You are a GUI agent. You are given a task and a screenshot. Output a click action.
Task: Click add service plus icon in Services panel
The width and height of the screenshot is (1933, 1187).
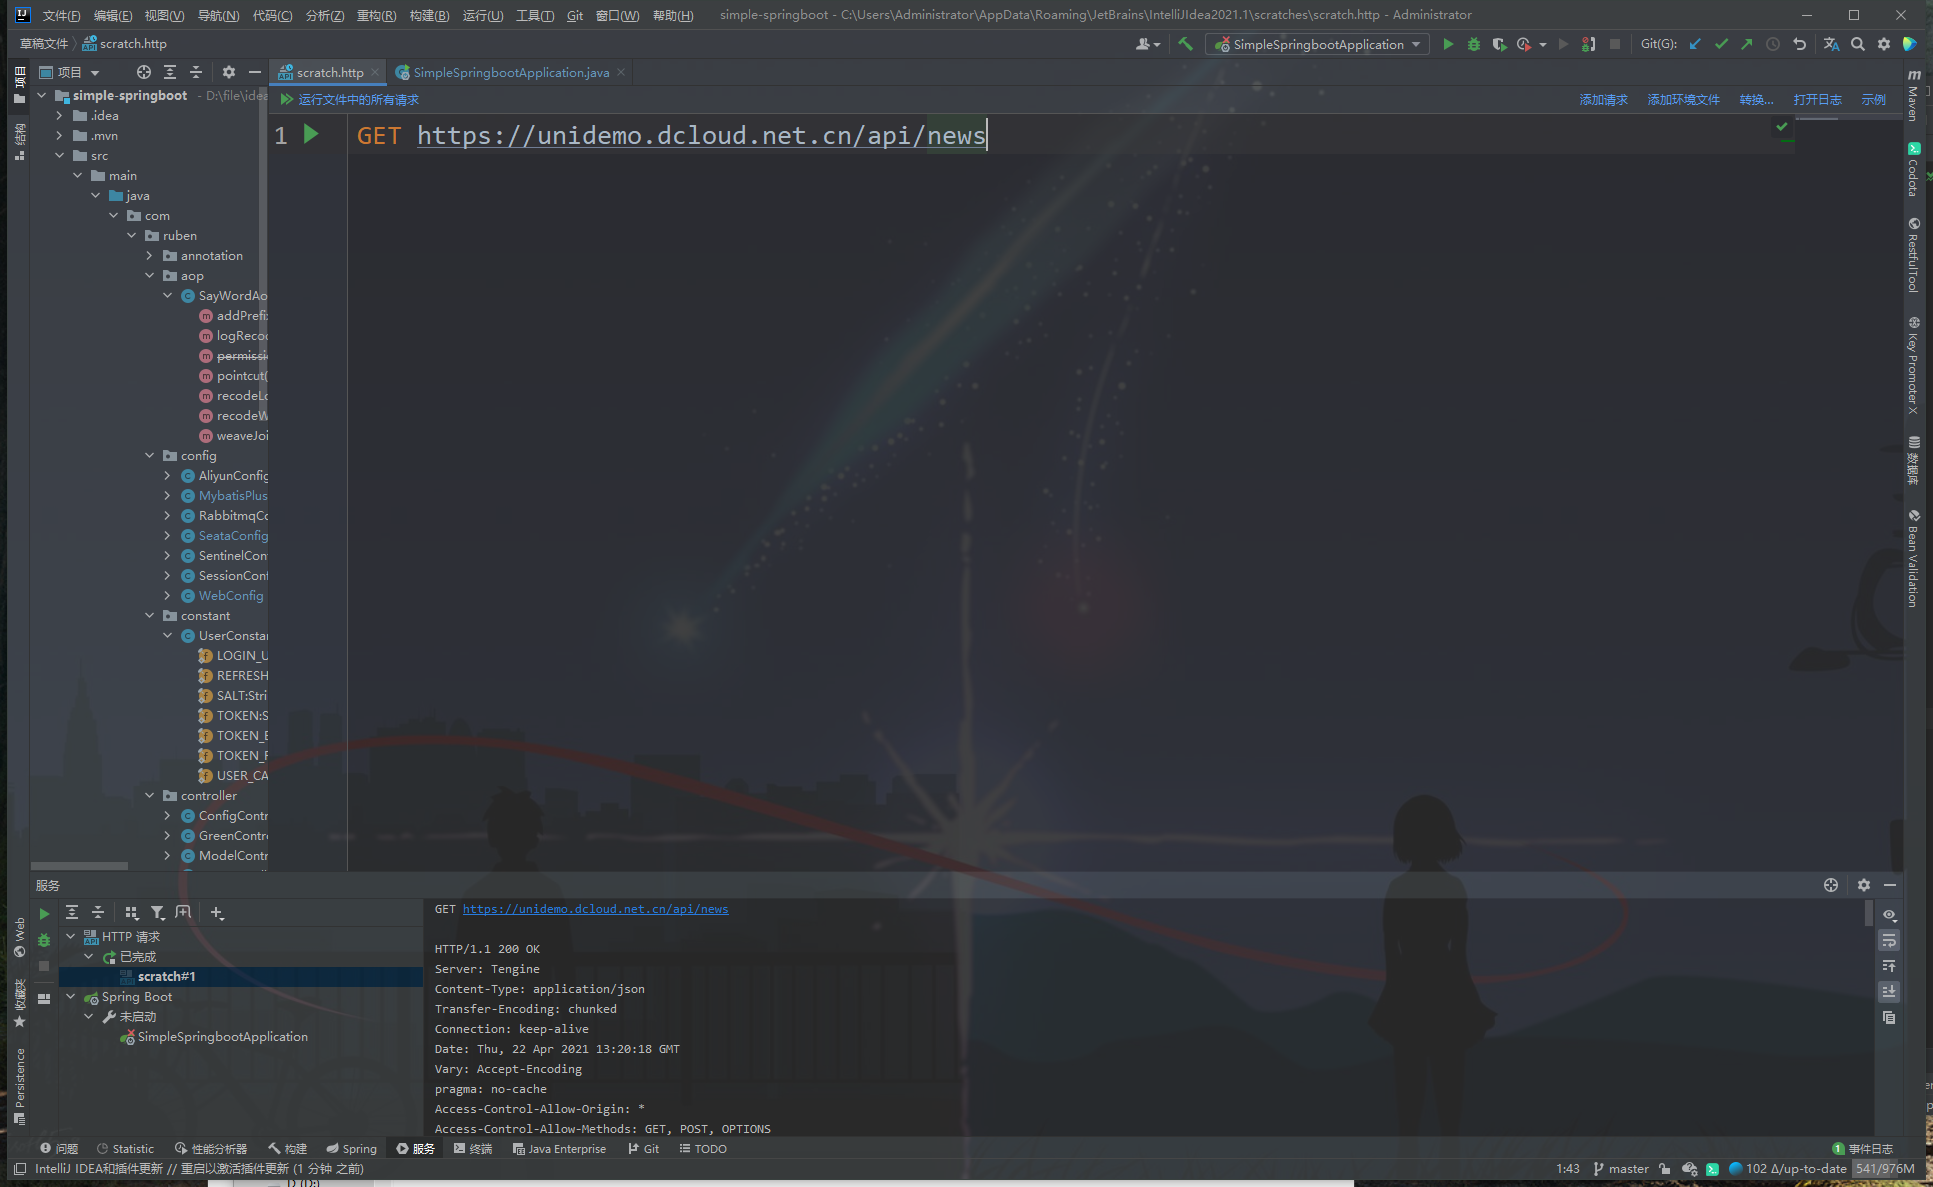217,912
